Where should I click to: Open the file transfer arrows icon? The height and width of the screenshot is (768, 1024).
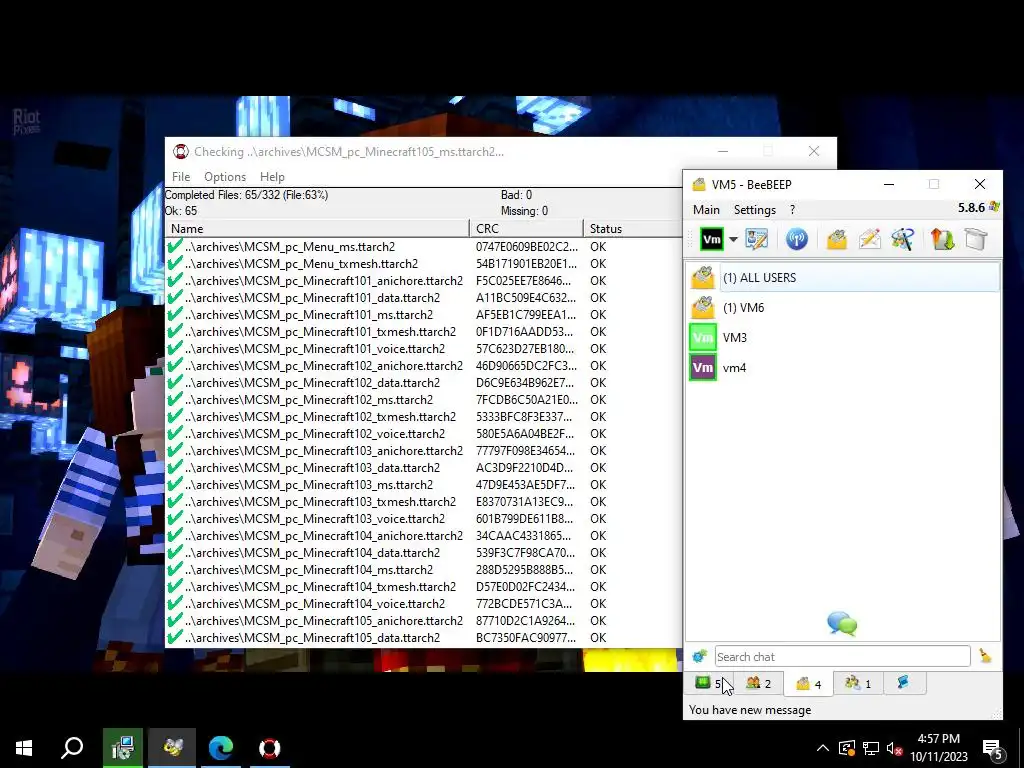coord(942,239)
